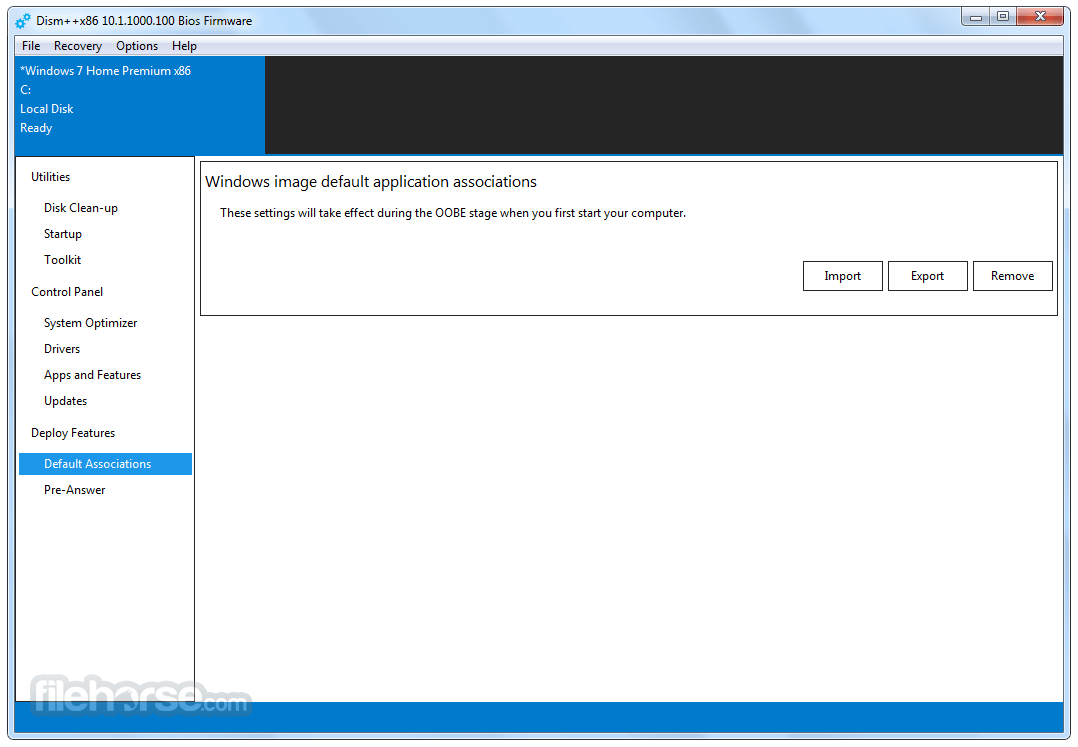Select Default Associations in sidebar
The image size is (1078, 747).
(105, 464)
